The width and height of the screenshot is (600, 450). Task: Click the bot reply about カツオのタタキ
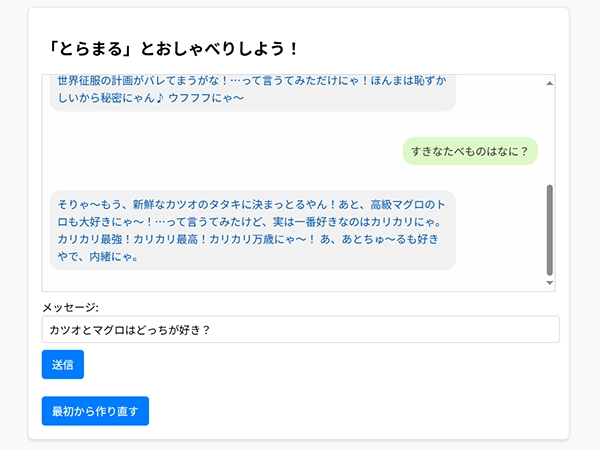click(x=252, y=230)
